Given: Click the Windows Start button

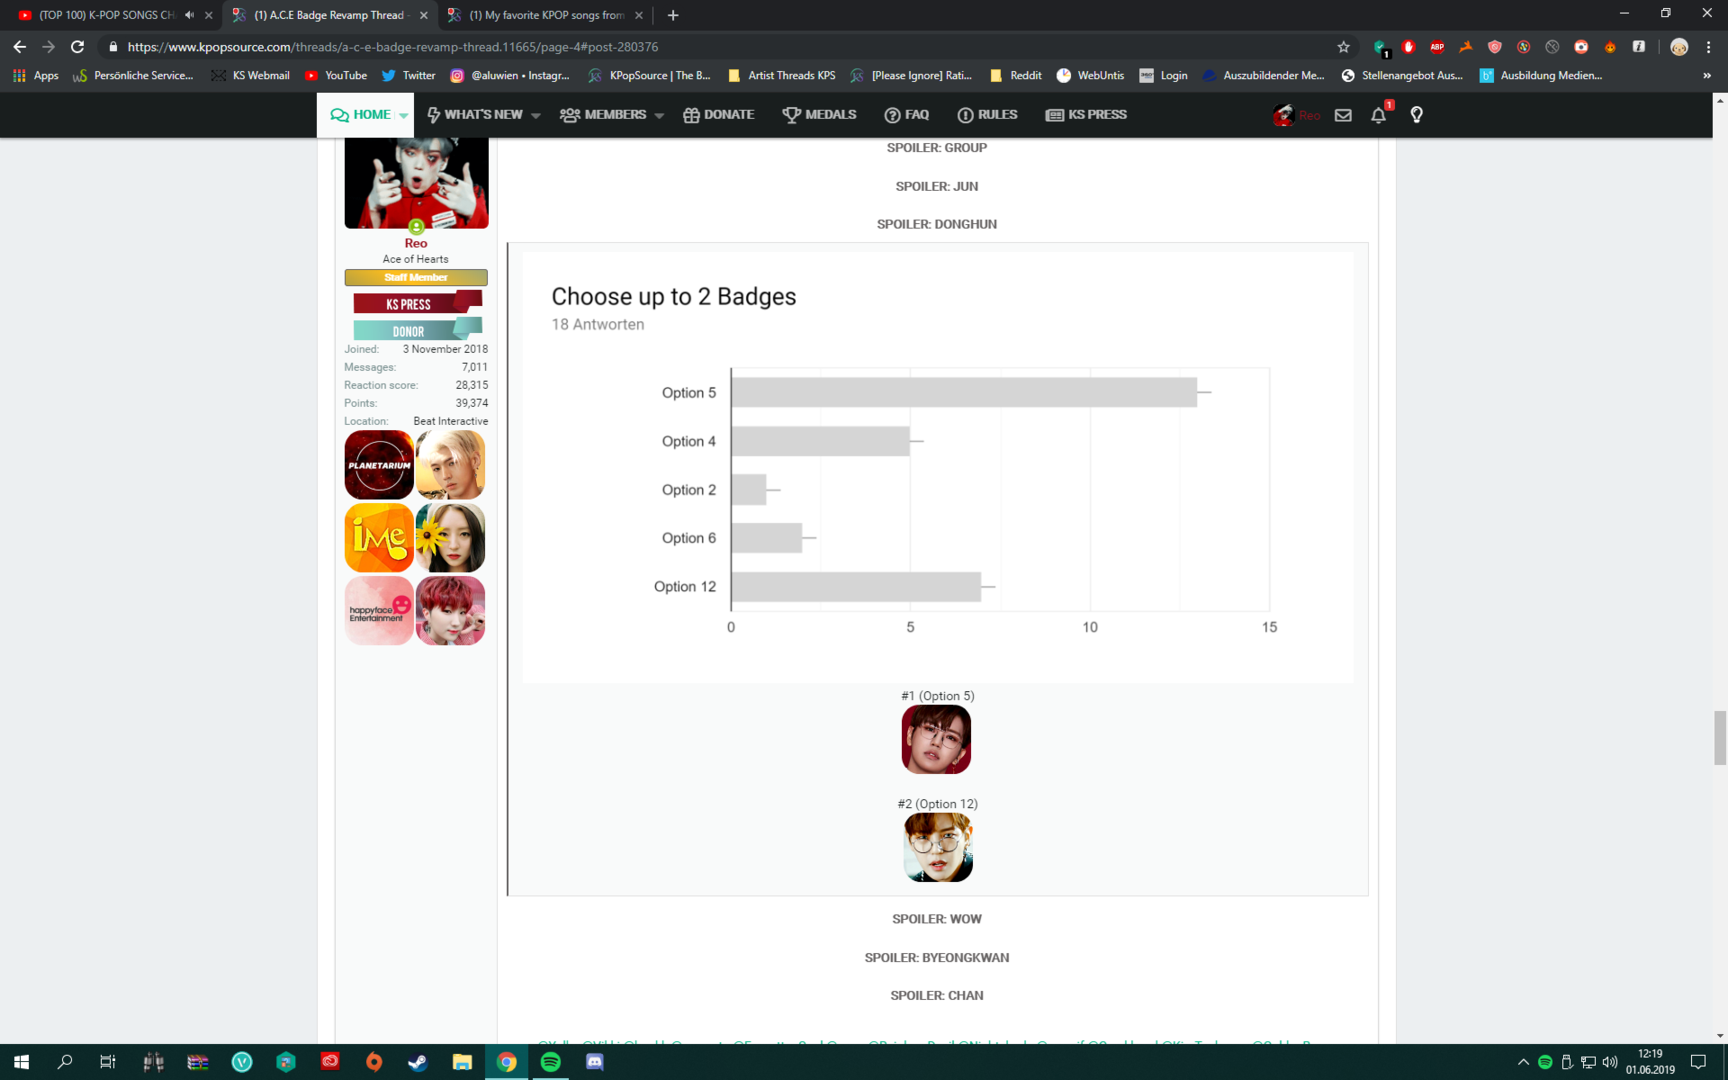Looking at the screenshot, I should tap(21, 1062).
